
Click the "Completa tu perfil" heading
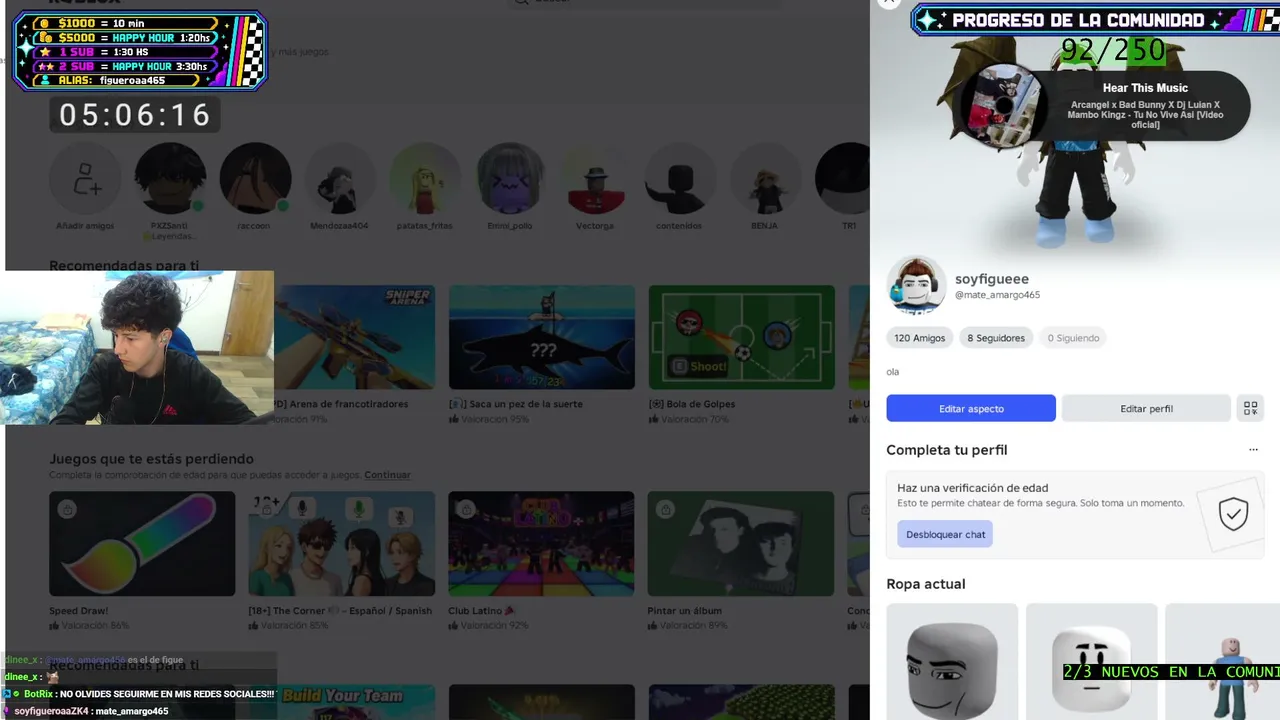click(947, 450)
